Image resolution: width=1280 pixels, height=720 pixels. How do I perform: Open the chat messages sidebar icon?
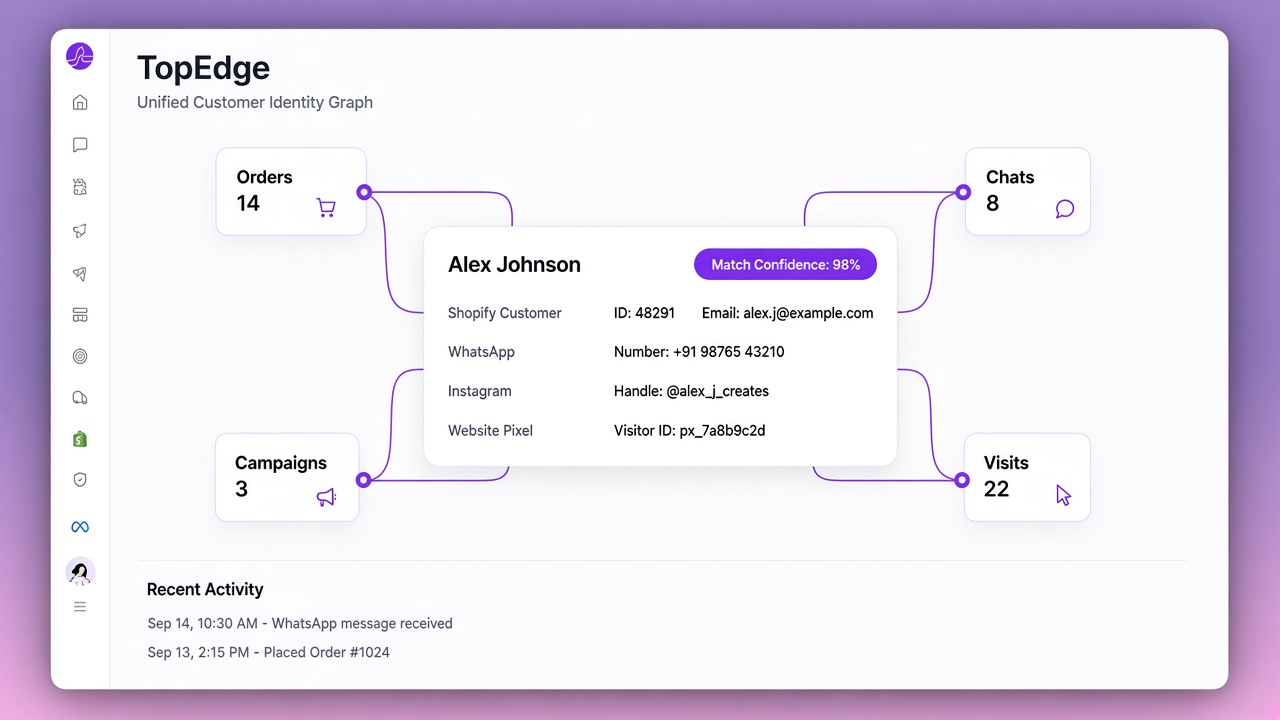(80, 145)
